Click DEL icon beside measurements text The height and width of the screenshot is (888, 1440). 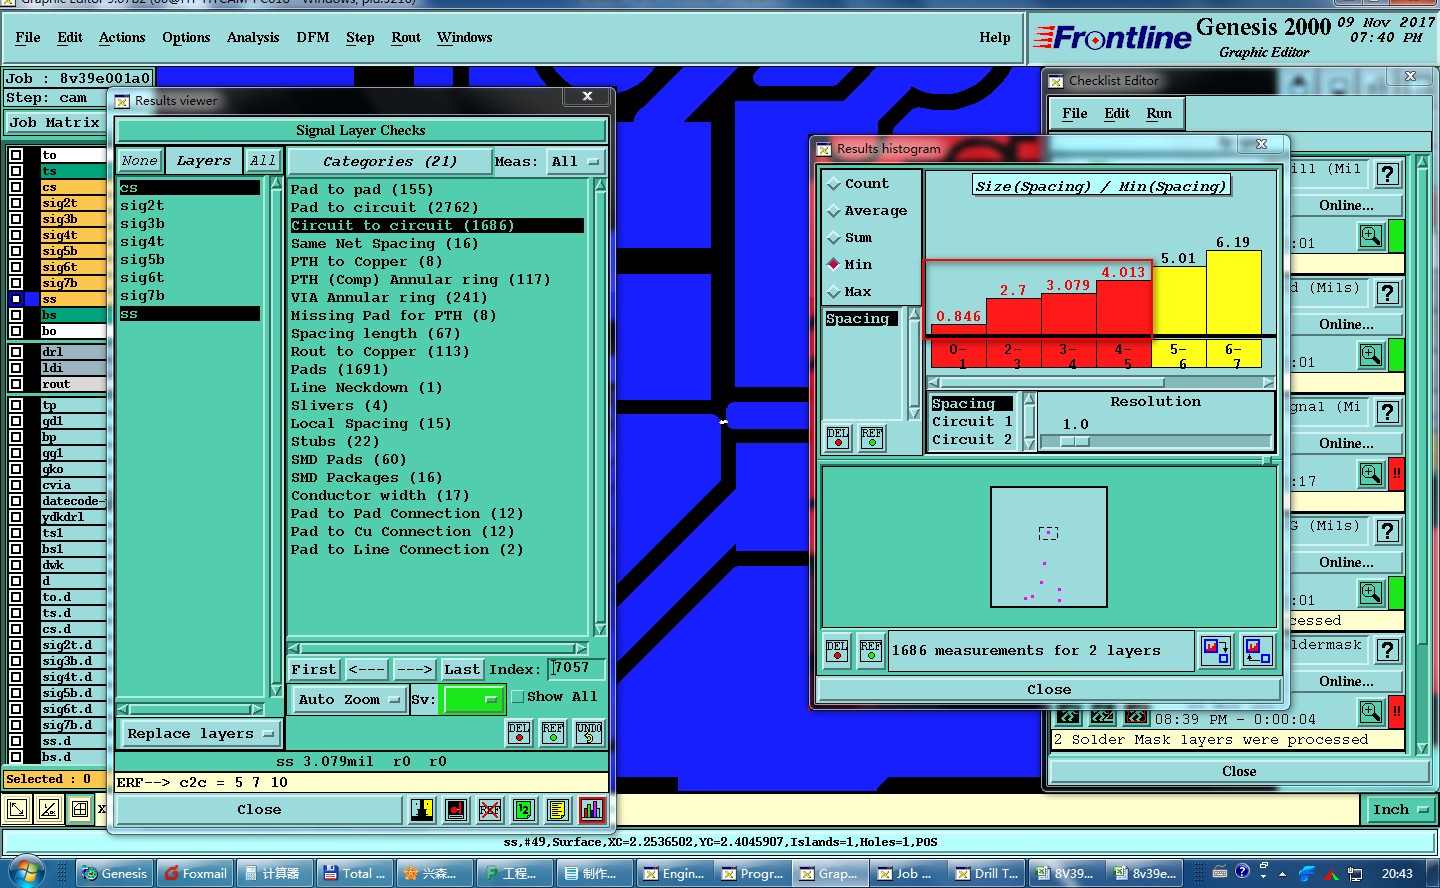coord(837,651)
